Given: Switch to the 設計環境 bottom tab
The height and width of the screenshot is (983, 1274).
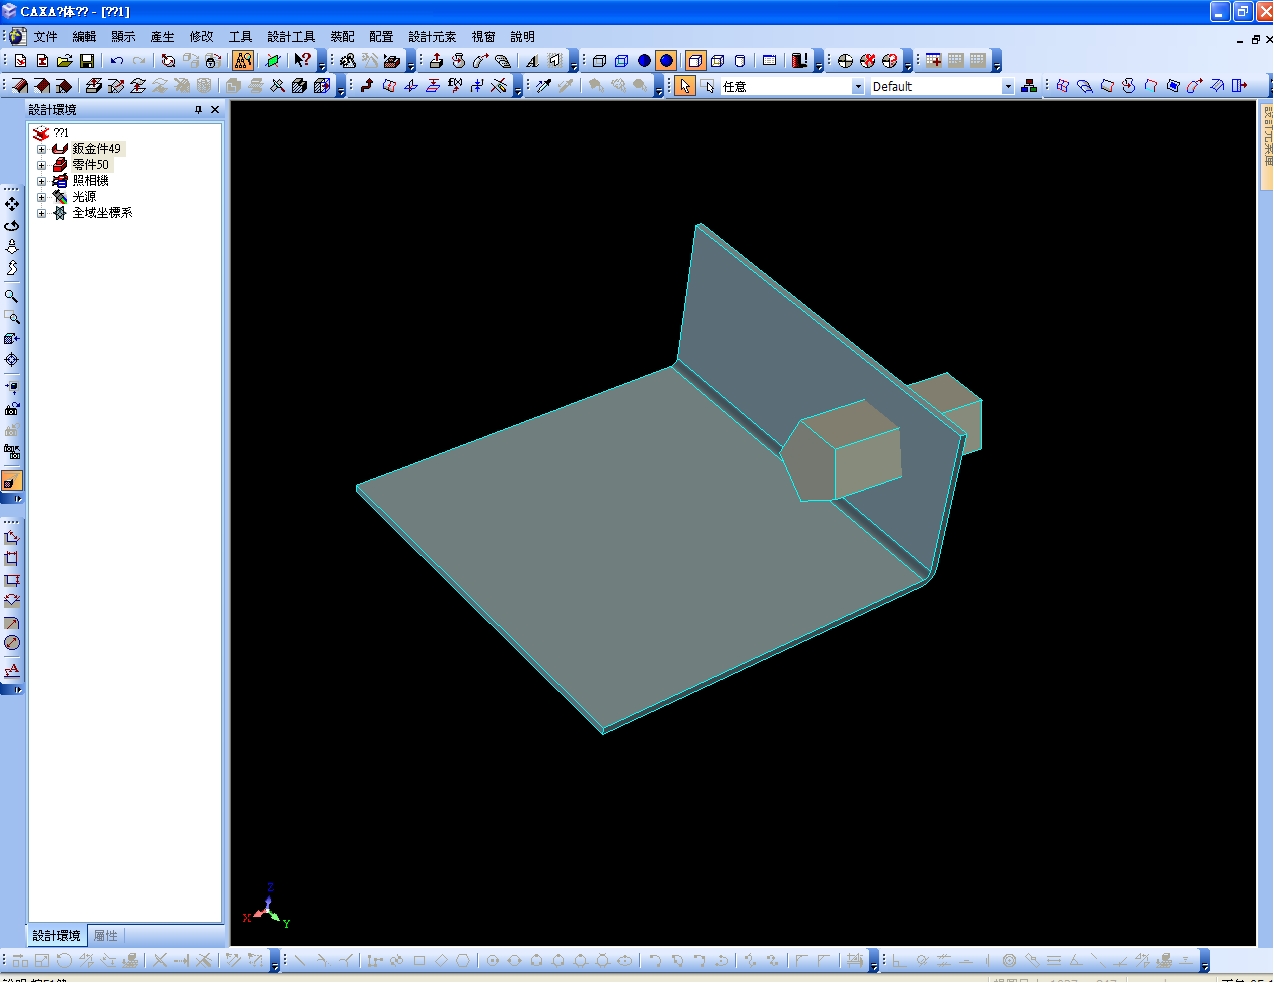Looking at the screenshot, I should tap(56, 936).
